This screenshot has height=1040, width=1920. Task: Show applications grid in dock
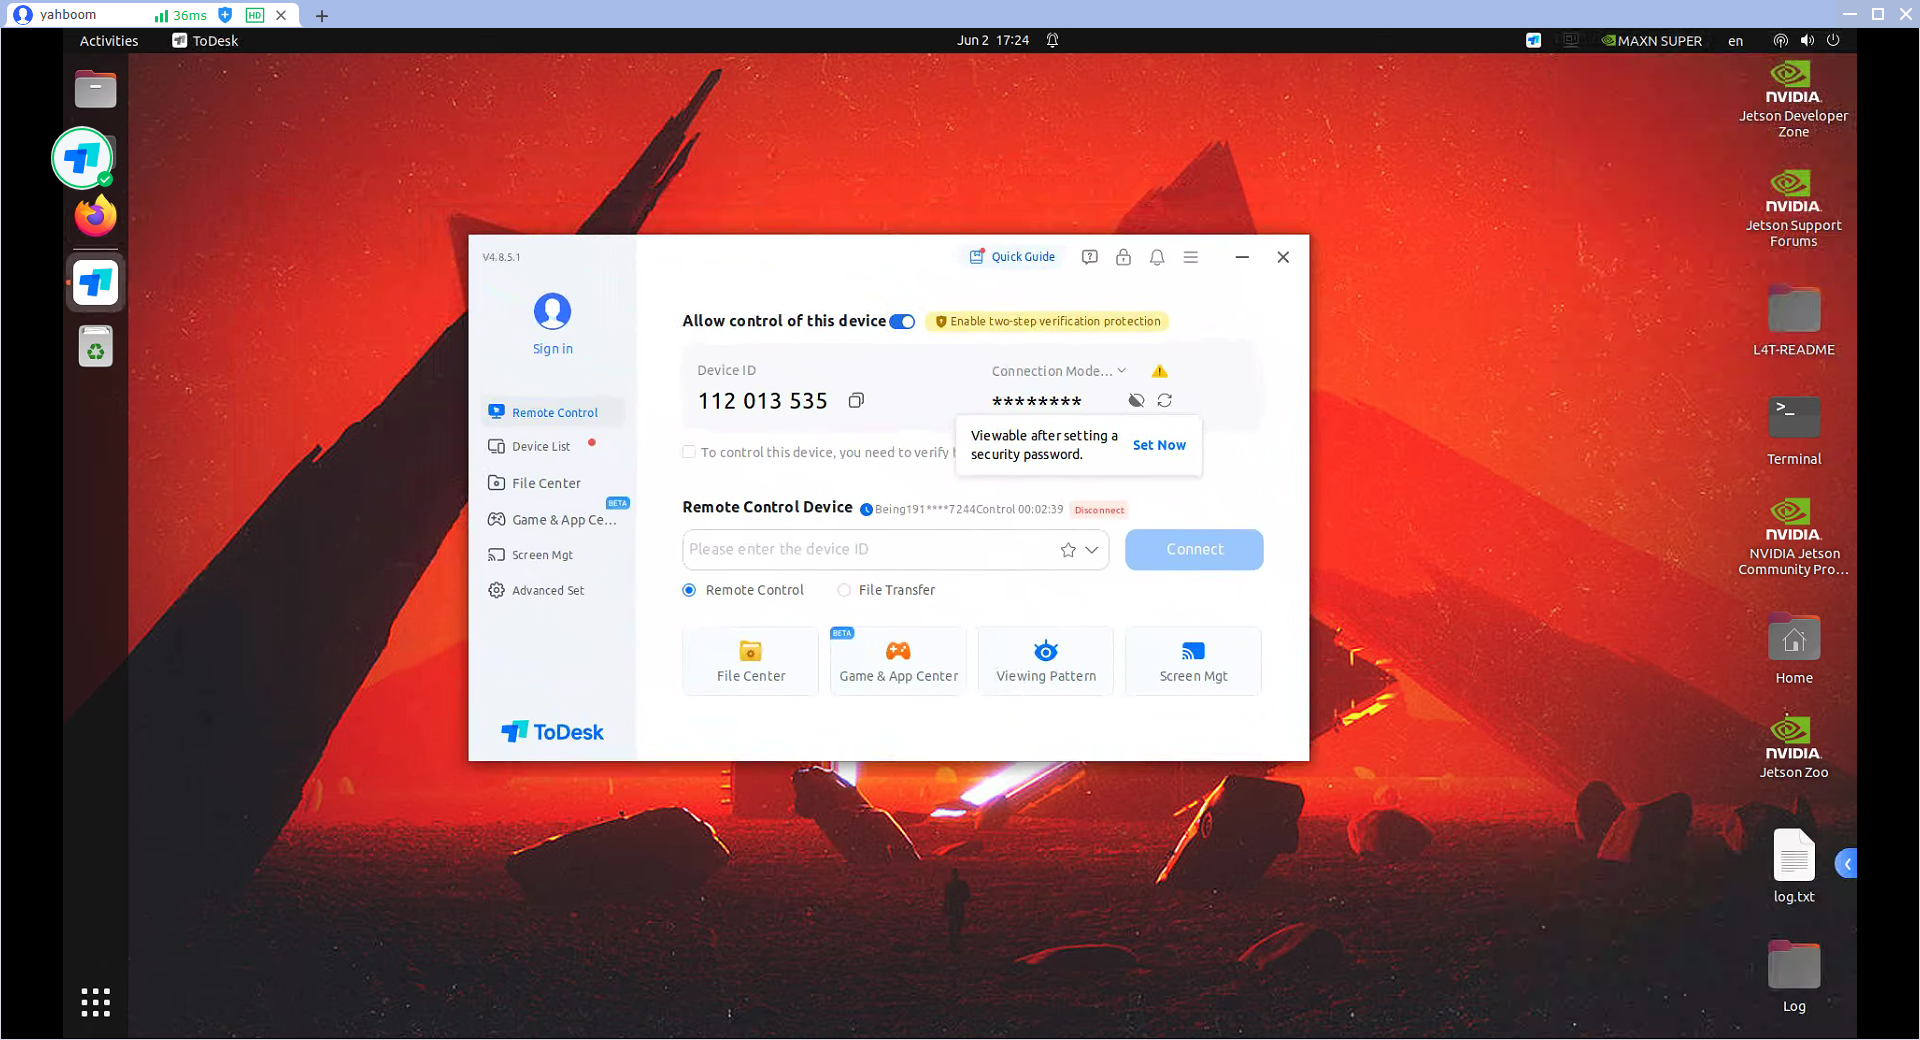point(96,1002)
